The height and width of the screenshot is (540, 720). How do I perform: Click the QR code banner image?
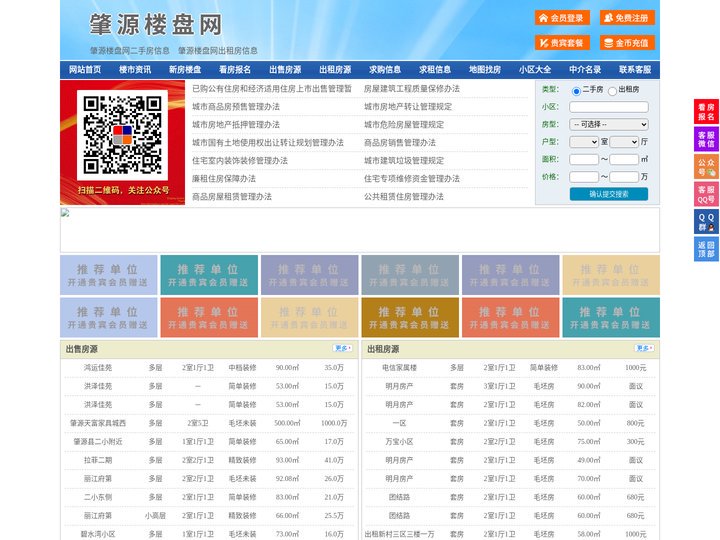click(x=123, y=142)
